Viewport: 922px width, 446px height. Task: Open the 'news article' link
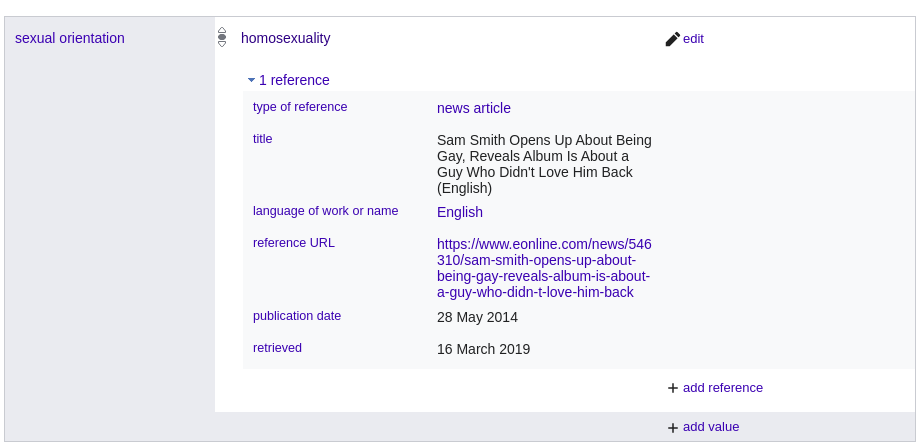473,108
